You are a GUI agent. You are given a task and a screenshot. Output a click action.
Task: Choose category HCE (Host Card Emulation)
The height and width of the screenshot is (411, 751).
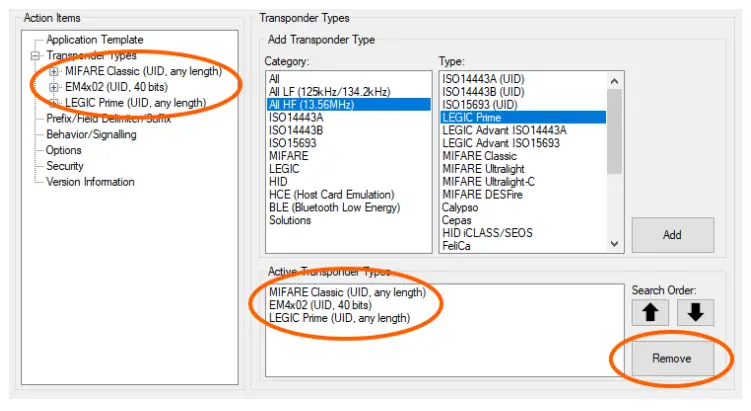point(349,195)
